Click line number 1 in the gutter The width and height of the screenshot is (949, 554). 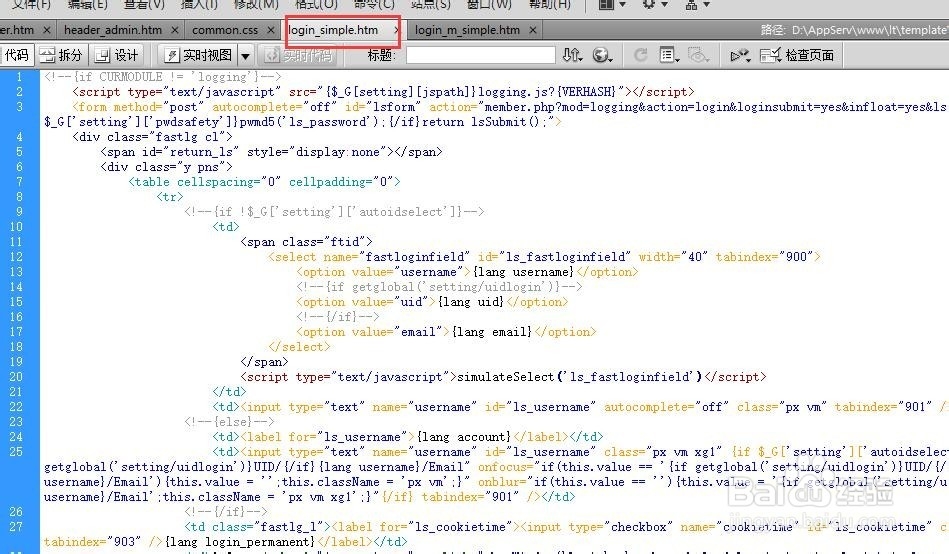point(19,77)
